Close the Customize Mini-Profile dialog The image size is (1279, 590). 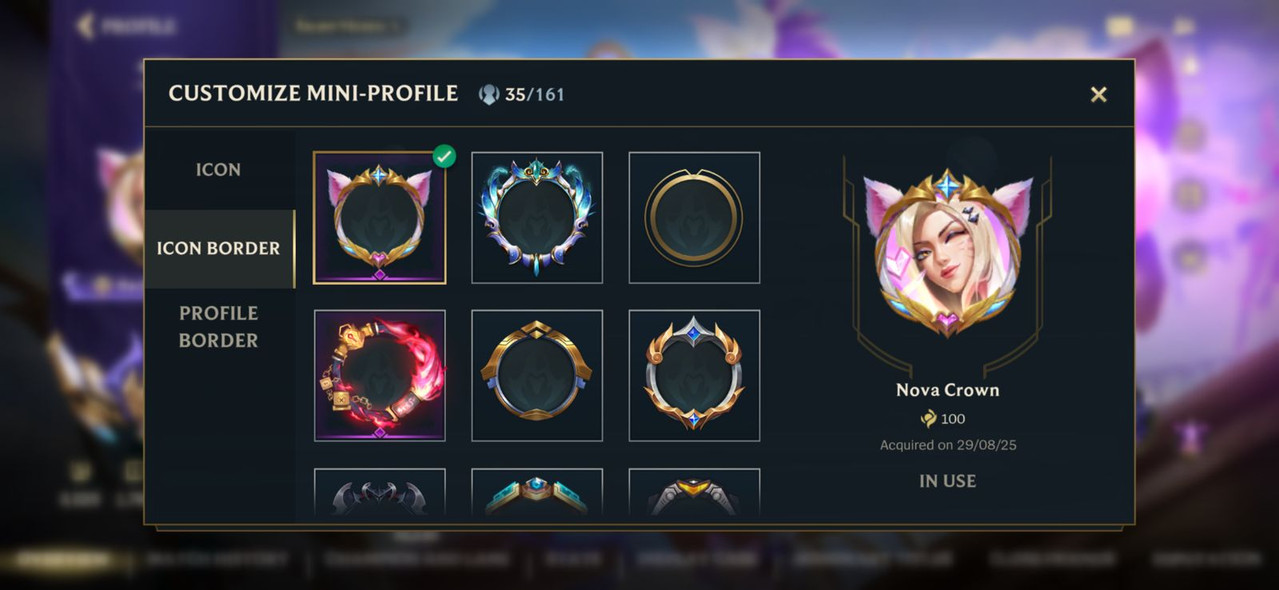[x=1098, y=94]
